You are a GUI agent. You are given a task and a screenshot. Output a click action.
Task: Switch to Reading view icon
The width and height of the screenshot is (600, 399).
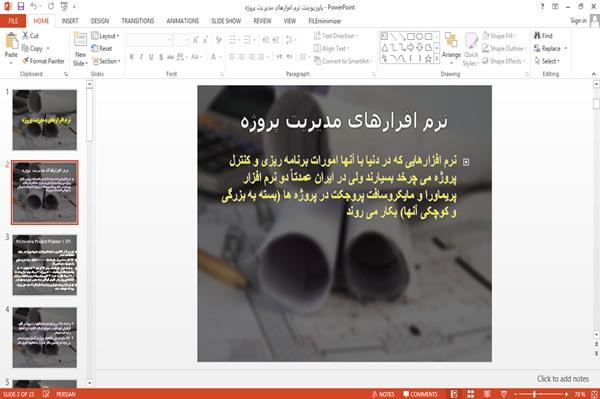point(487,394)
